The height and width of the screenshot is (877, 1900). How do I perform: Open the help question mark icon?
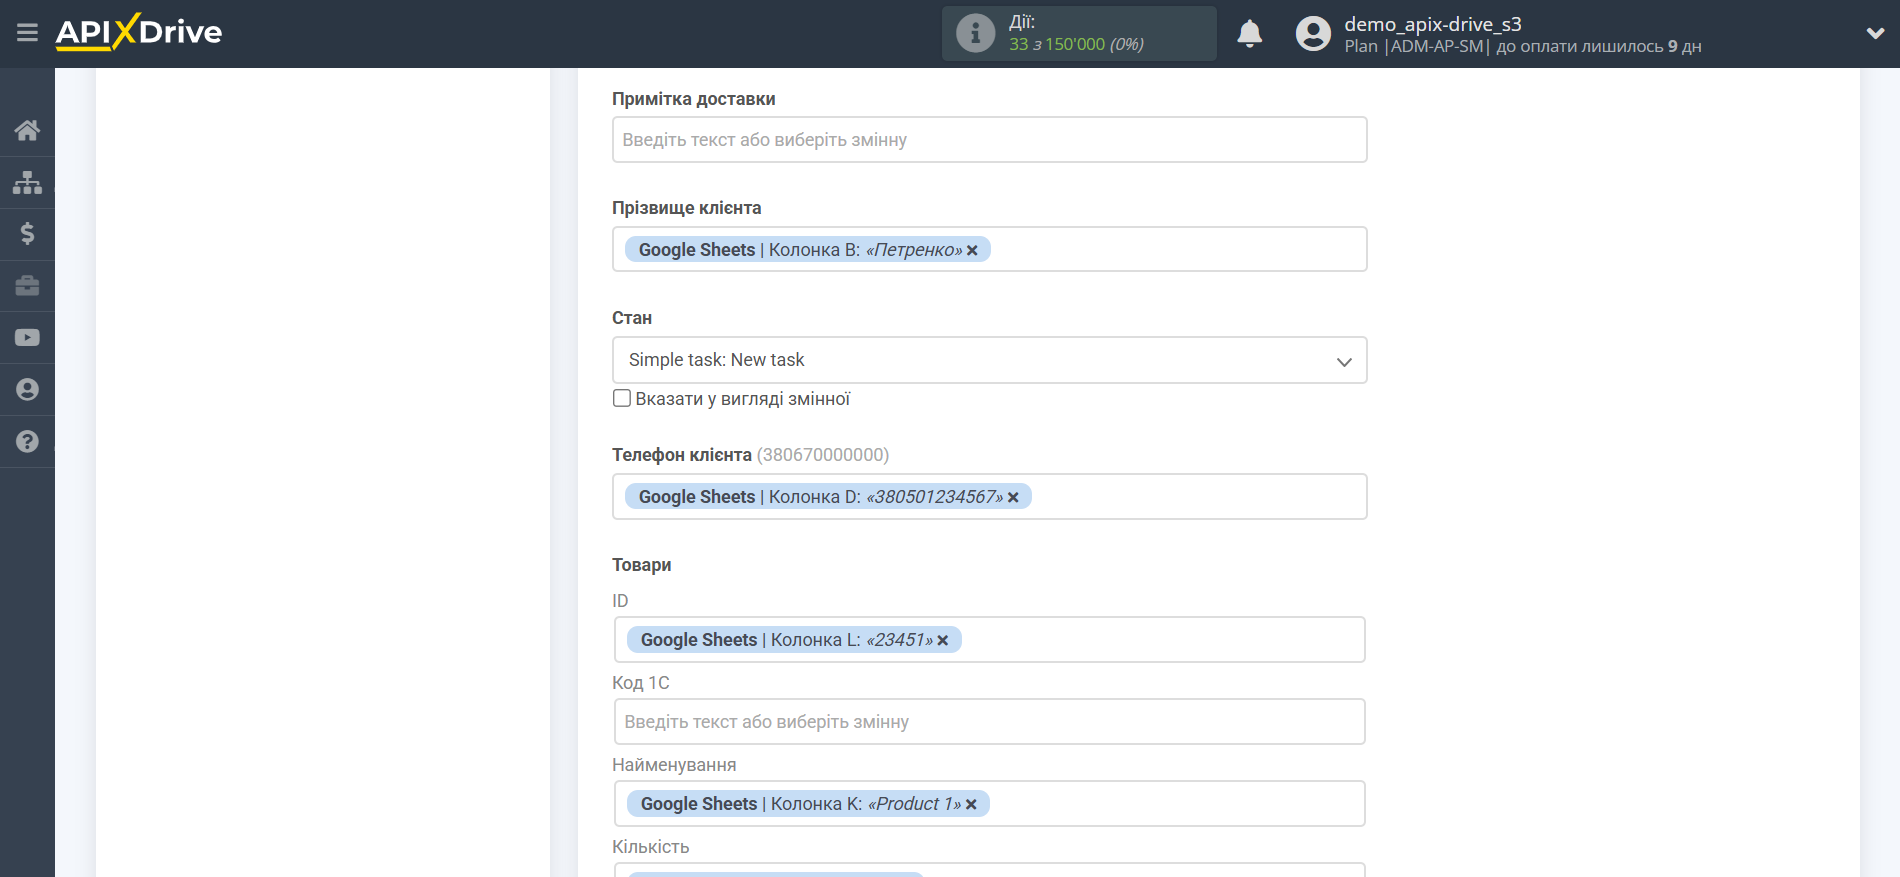[27, 442]
